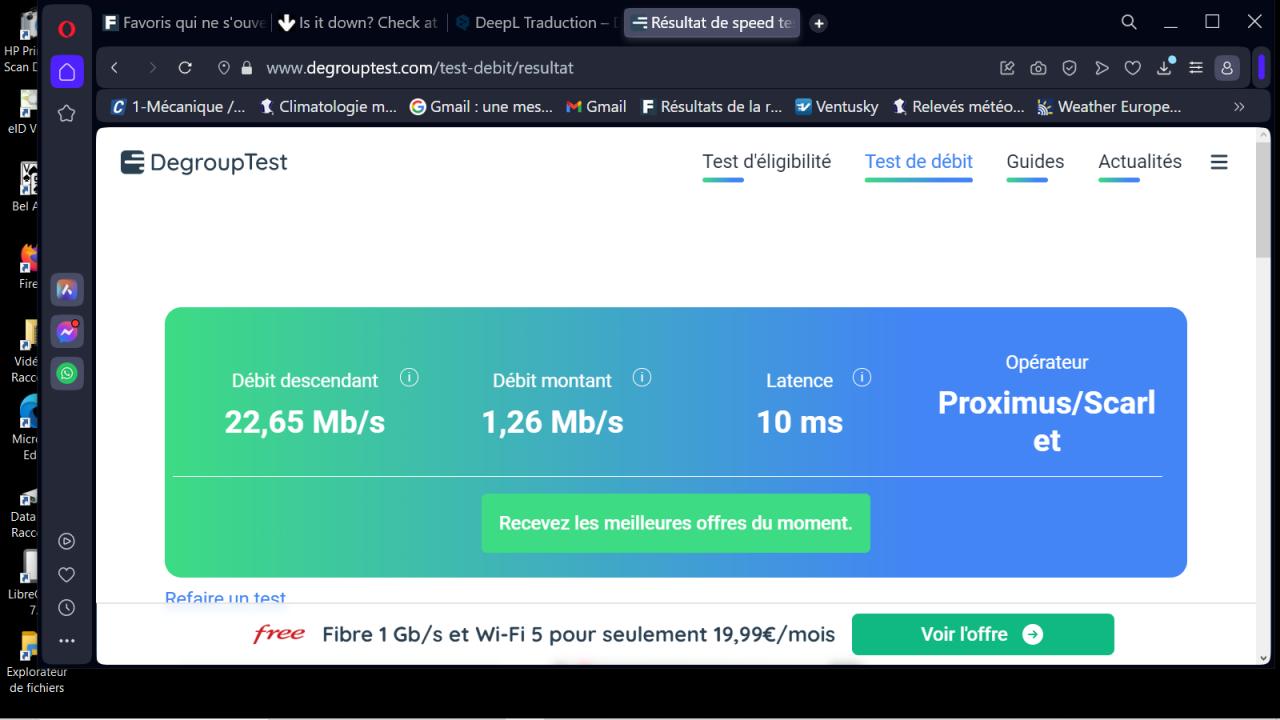The image size is (1280, 720).
Task: Open browsing history clock icon
Action: [67, 607]
